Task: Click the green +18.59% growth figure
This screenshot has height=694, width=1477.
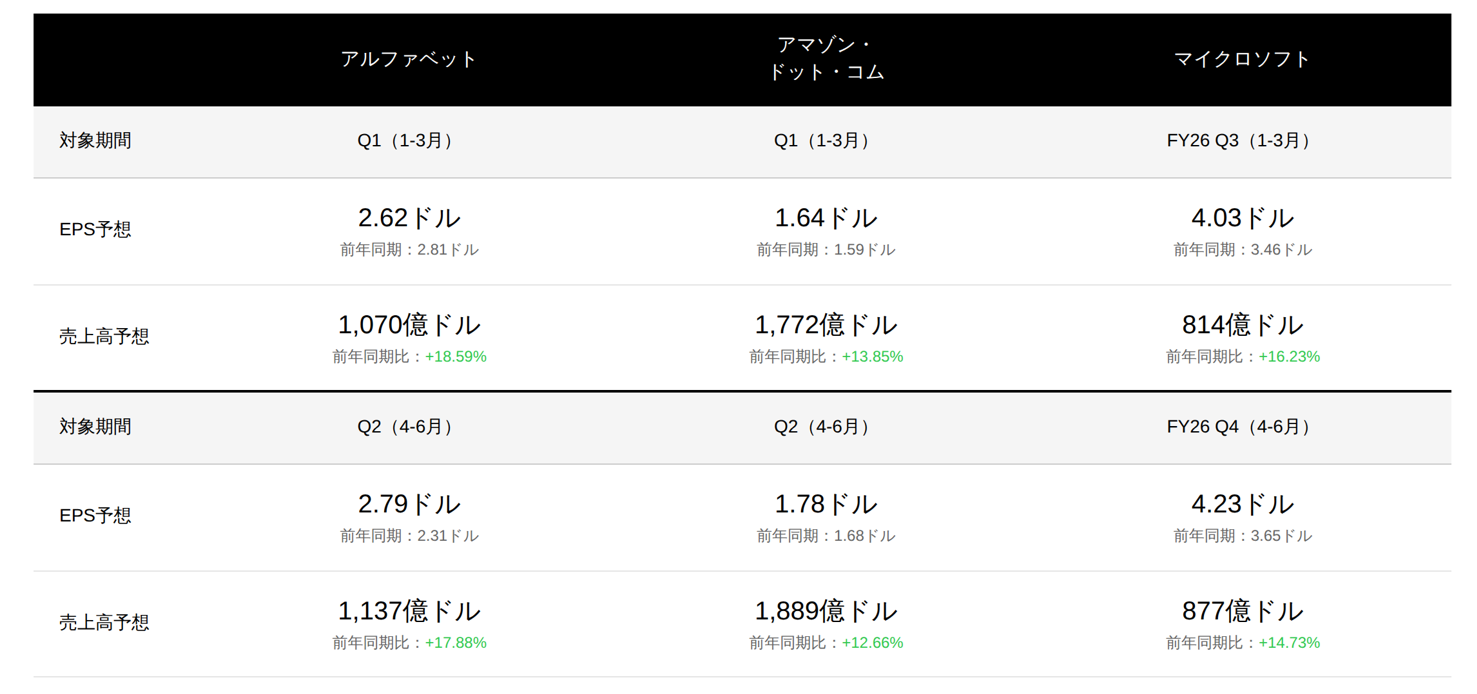Action: coord(456,357)
